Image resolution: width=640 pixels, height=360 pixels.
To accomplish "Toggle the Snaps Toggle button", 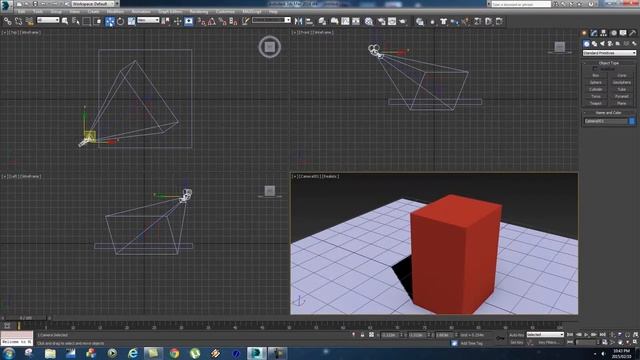I will pos(201,21).
